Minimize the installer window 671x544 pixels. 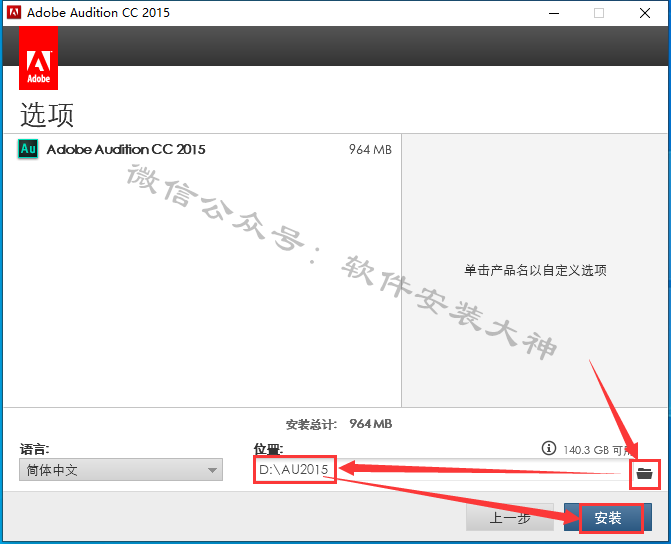[x=554, y=13]
